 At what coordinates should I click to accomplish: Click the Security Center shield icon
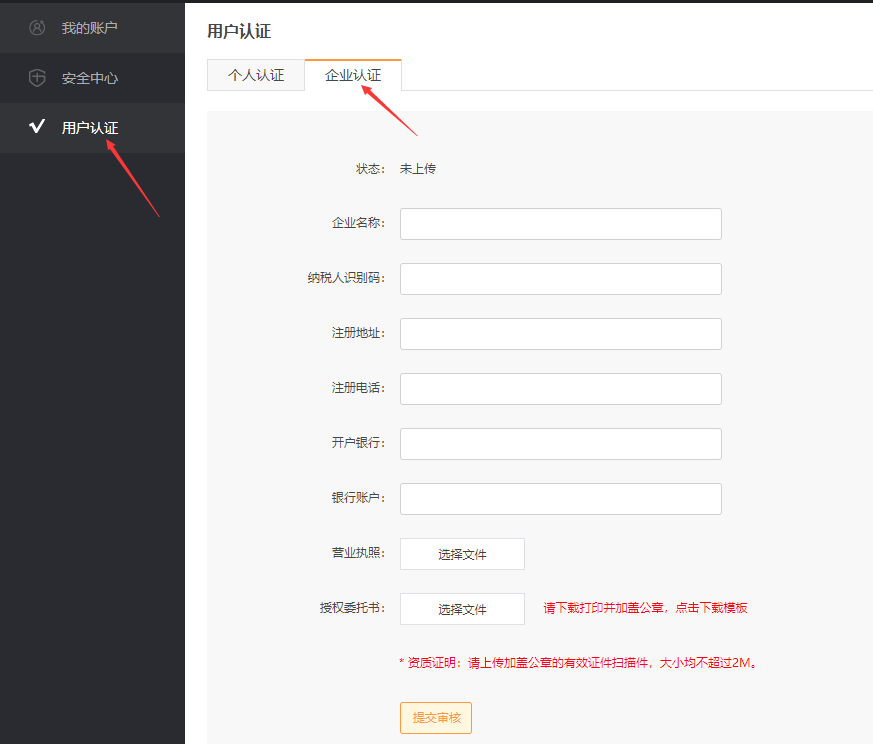pos(37,78)
